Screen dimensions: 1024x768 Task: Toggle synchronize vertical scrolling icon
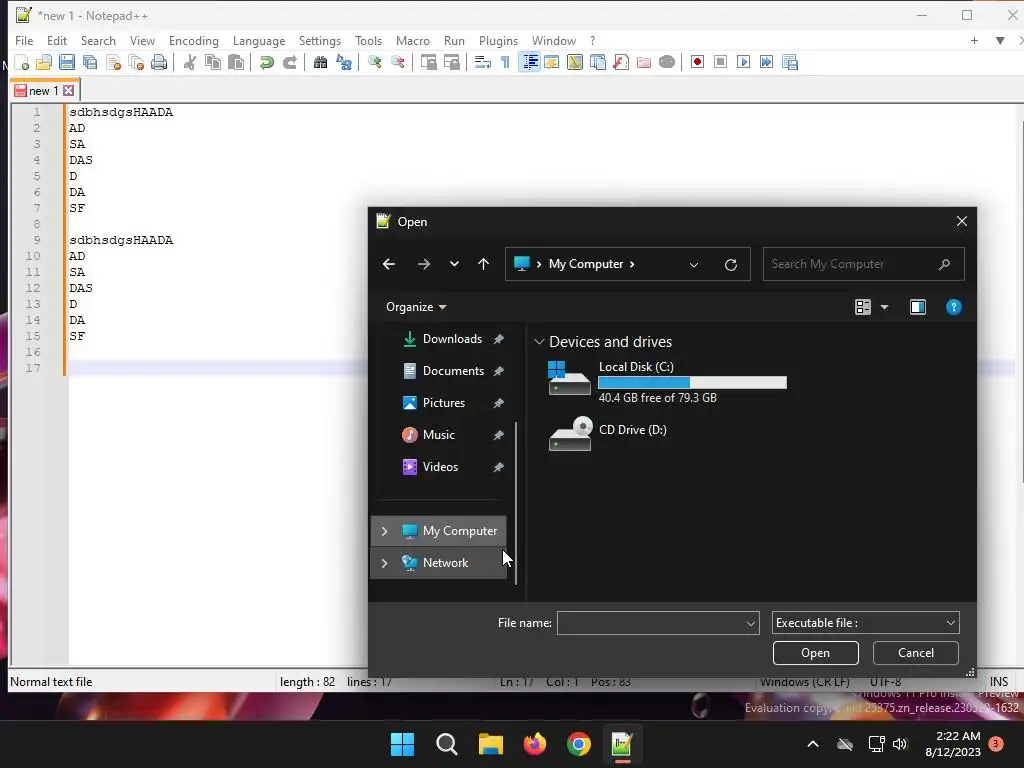428,63
